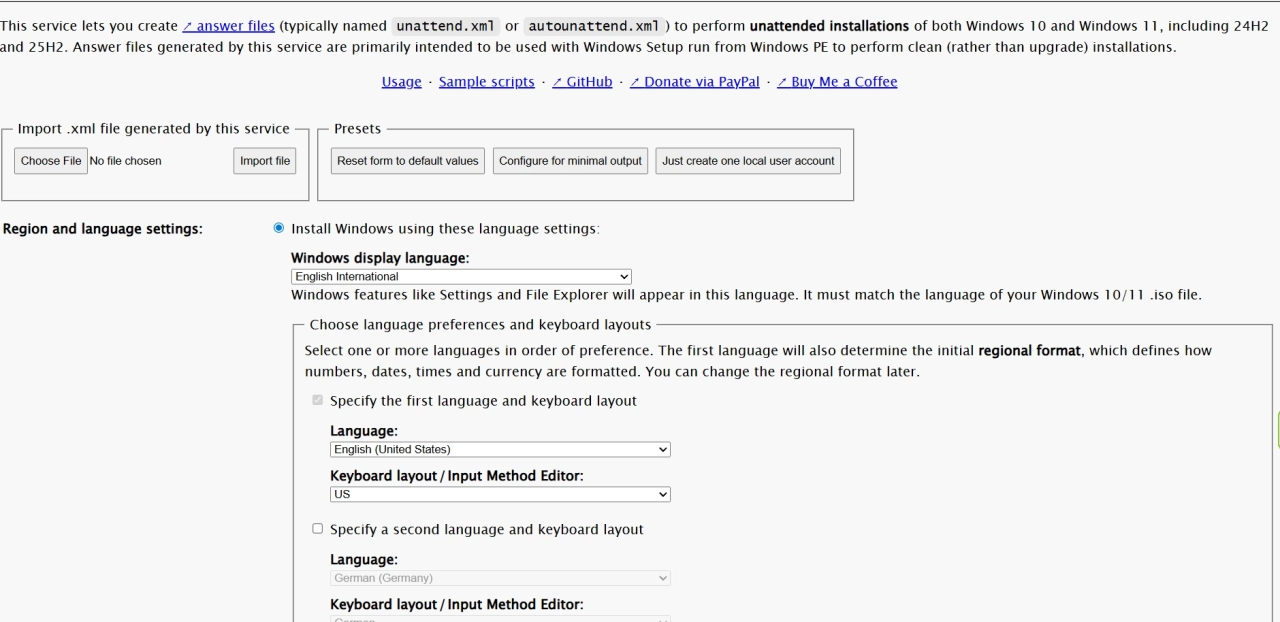The image size is (1280, 622).
Task: Click the Import file button
Action: pos(265,161)
